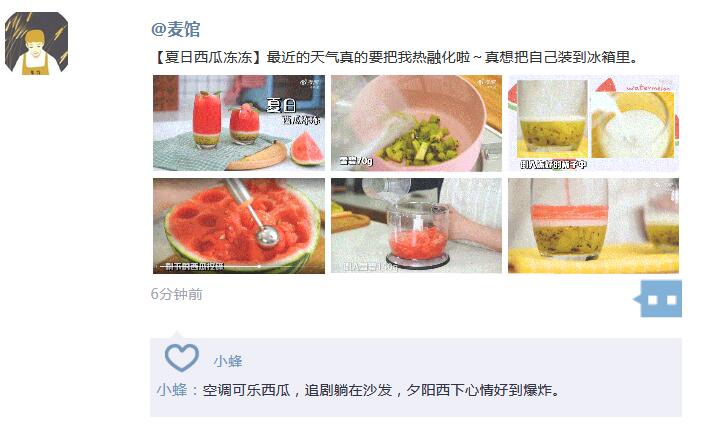Viewport: 701px width, 427px height.
Task: Open the watermelon jelly glasses cover photo
Action: (x=239, y=123)
